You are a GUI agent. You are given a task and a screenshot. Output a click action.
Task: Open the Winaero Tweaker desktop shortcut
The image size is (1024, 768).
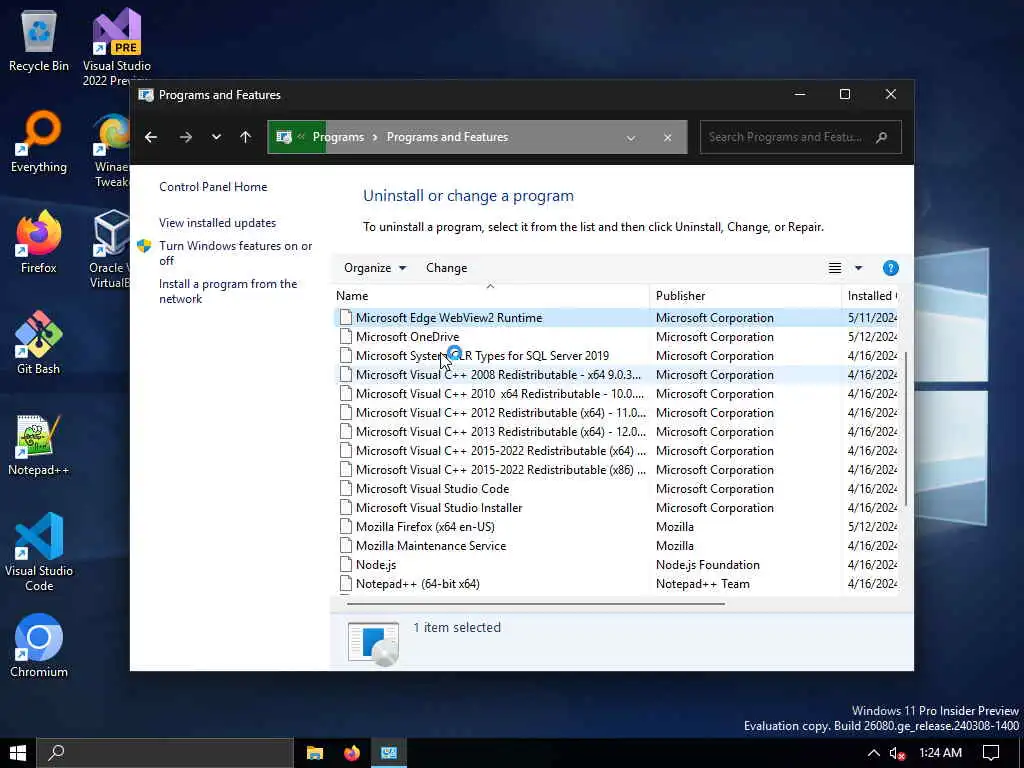[112, 150]
